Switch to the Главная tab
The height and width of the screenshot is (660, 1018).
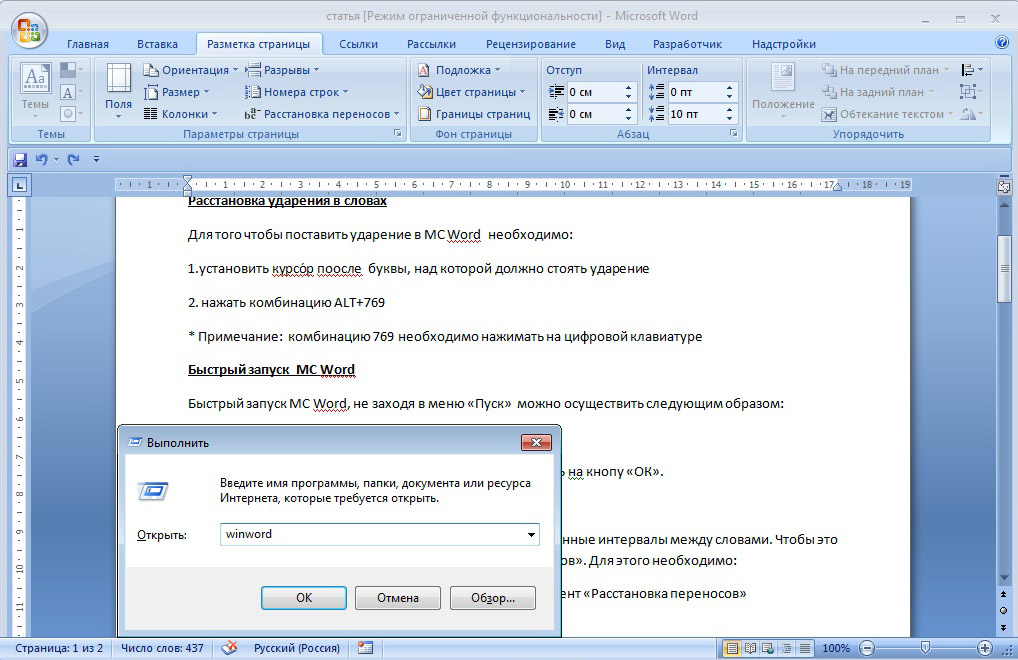pos(88,44)
